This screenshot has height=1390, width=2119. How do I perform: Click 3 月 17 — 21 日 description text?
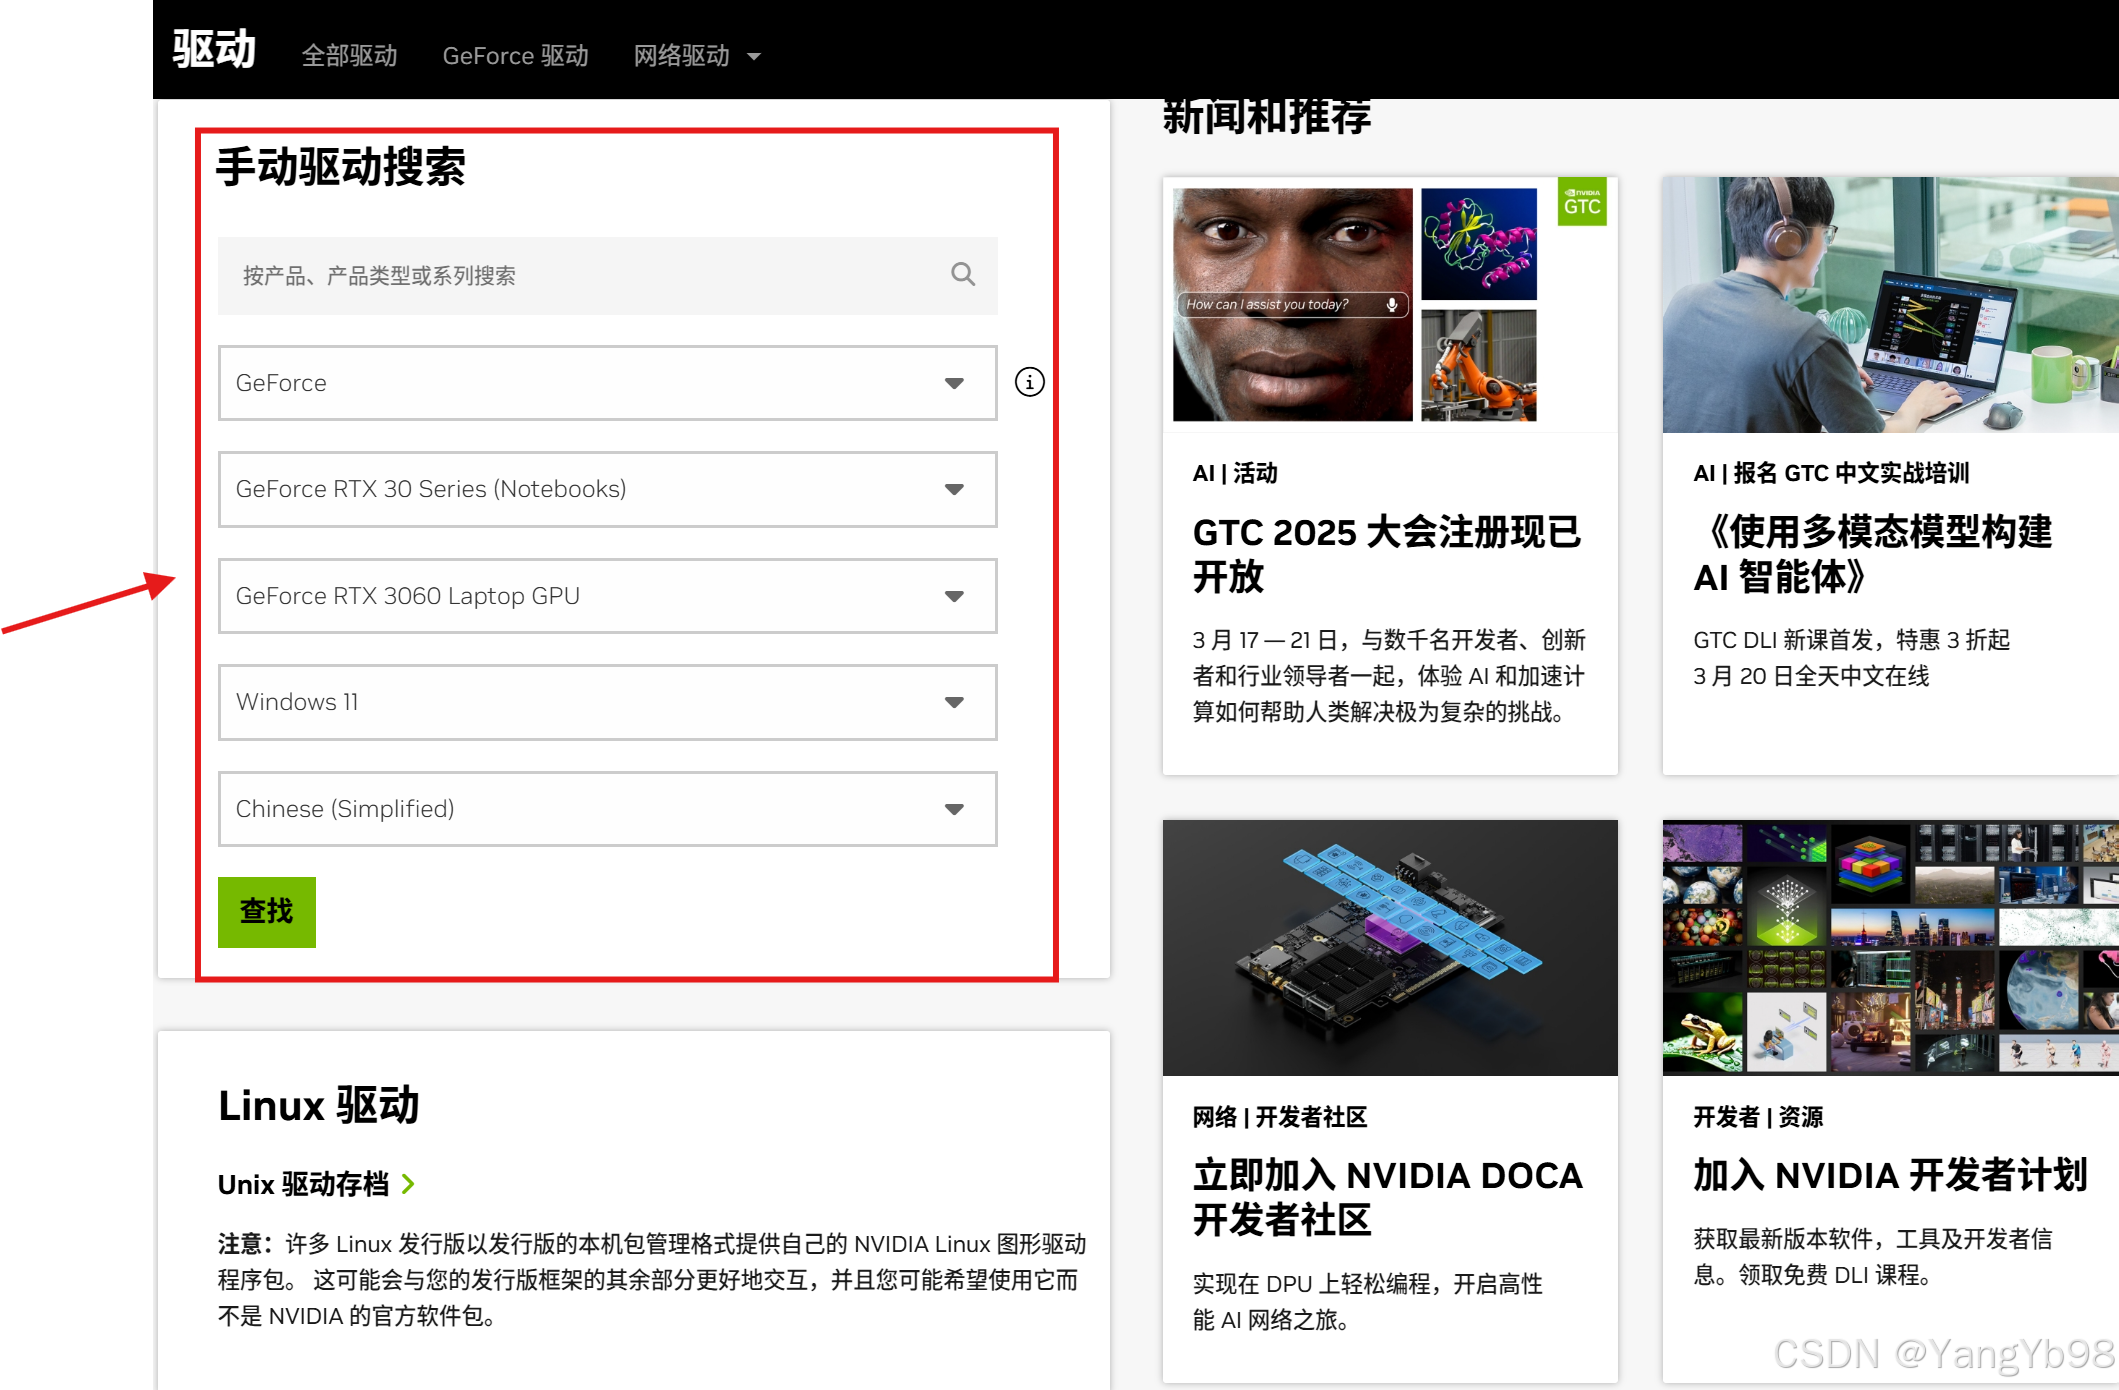(1389, 676)
